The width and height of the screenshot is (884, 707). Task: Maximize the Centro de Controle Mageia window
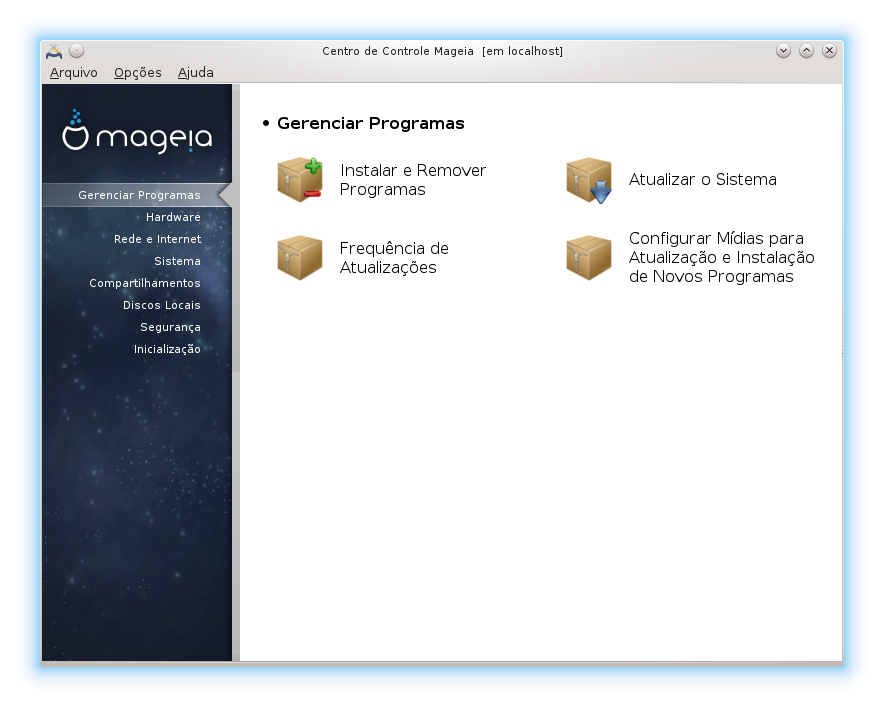tap(806, 51)
